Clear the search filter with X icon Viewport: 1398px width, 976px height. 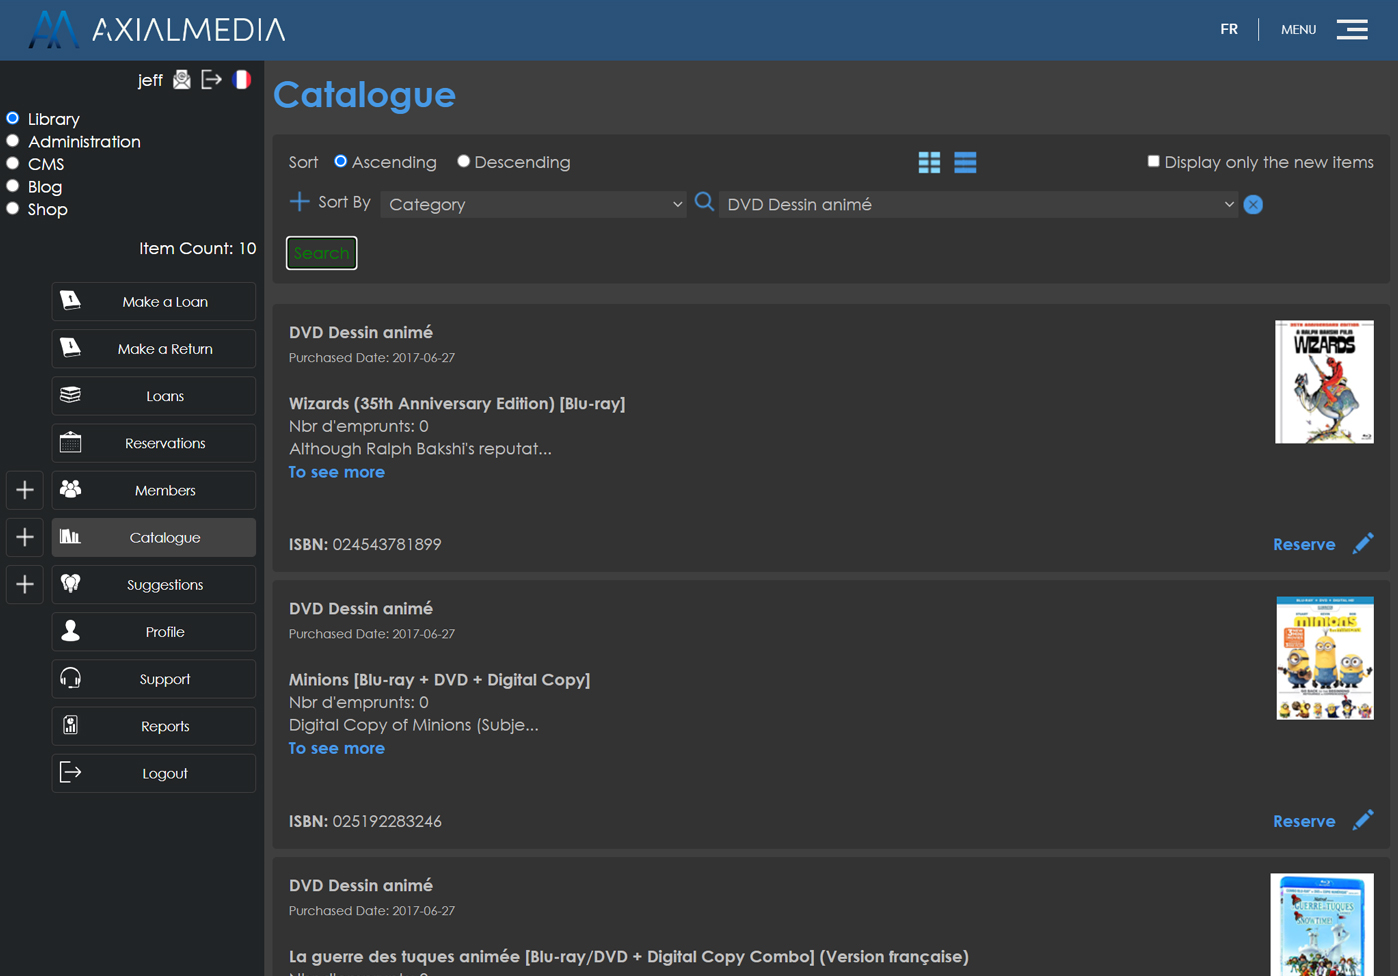tap(1253, 205)
